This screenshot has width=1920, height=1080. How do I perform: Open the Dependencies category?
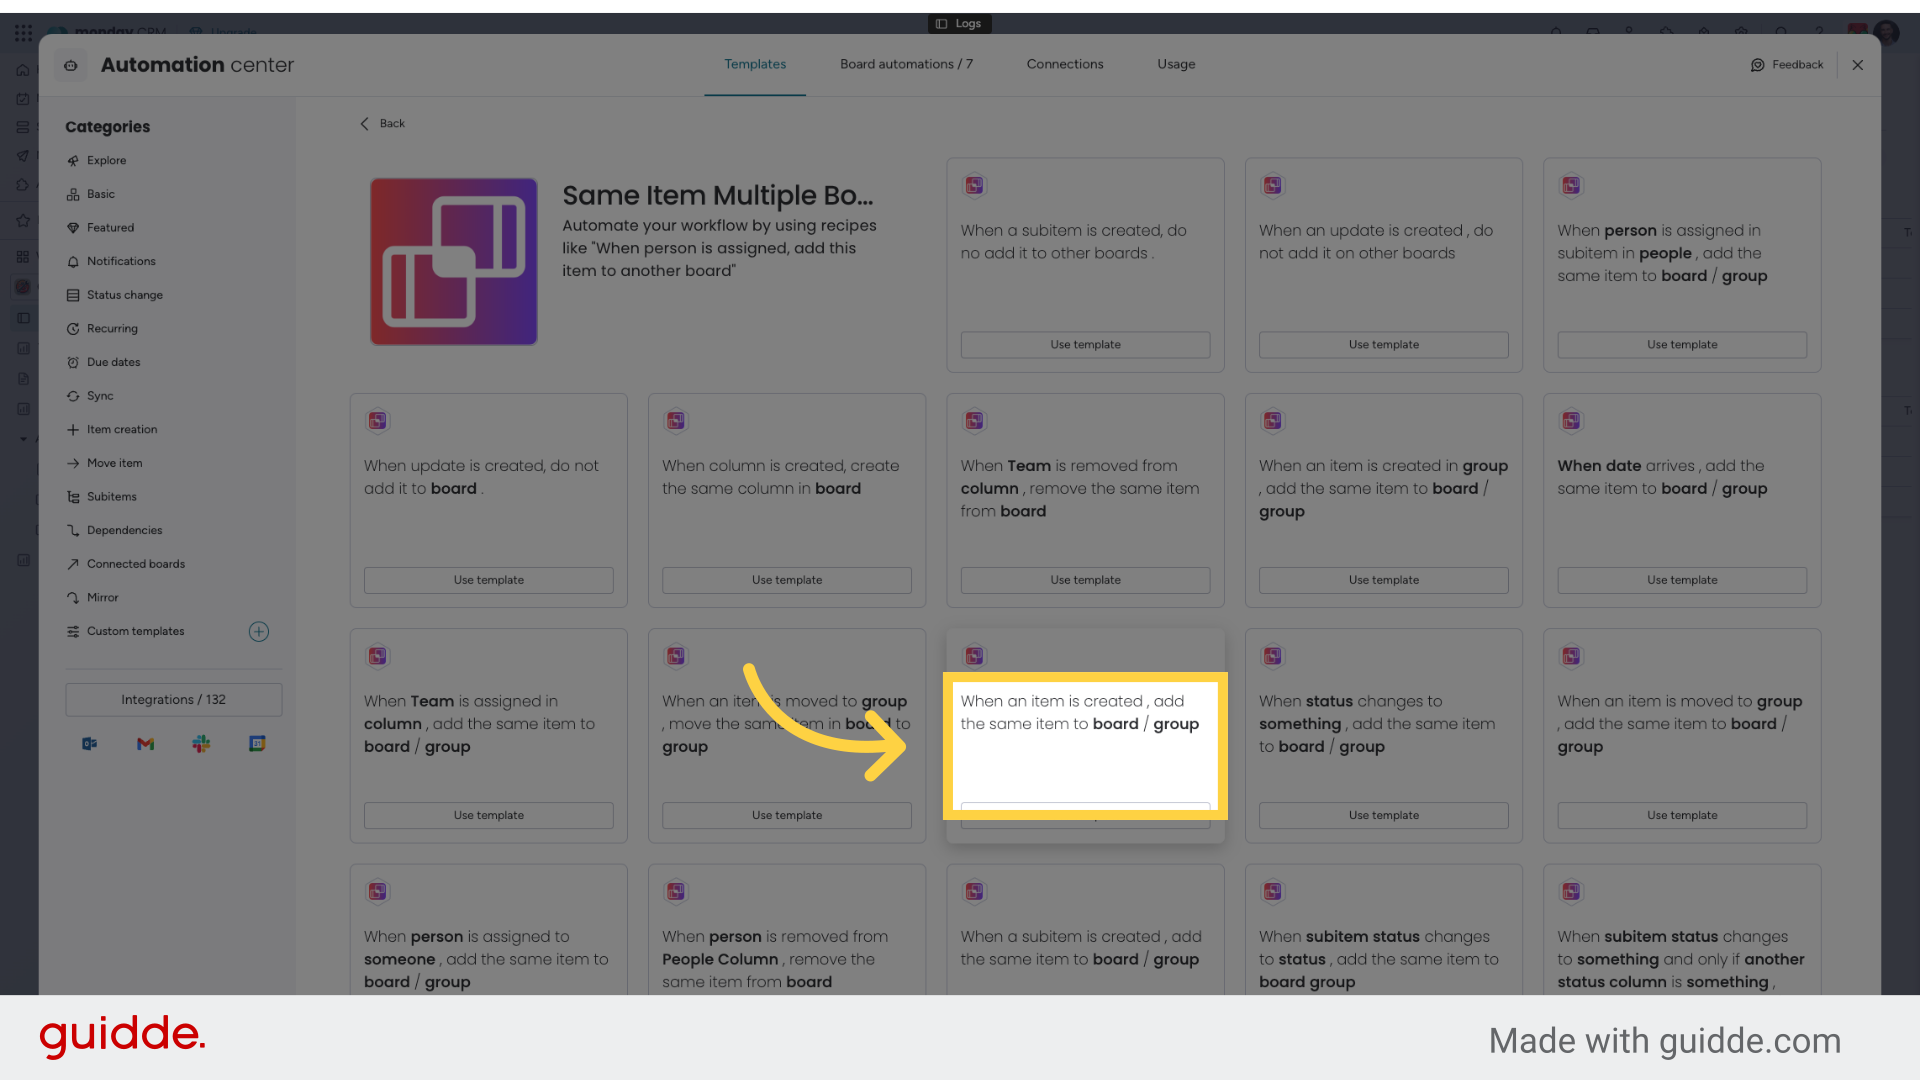[124, 530]
